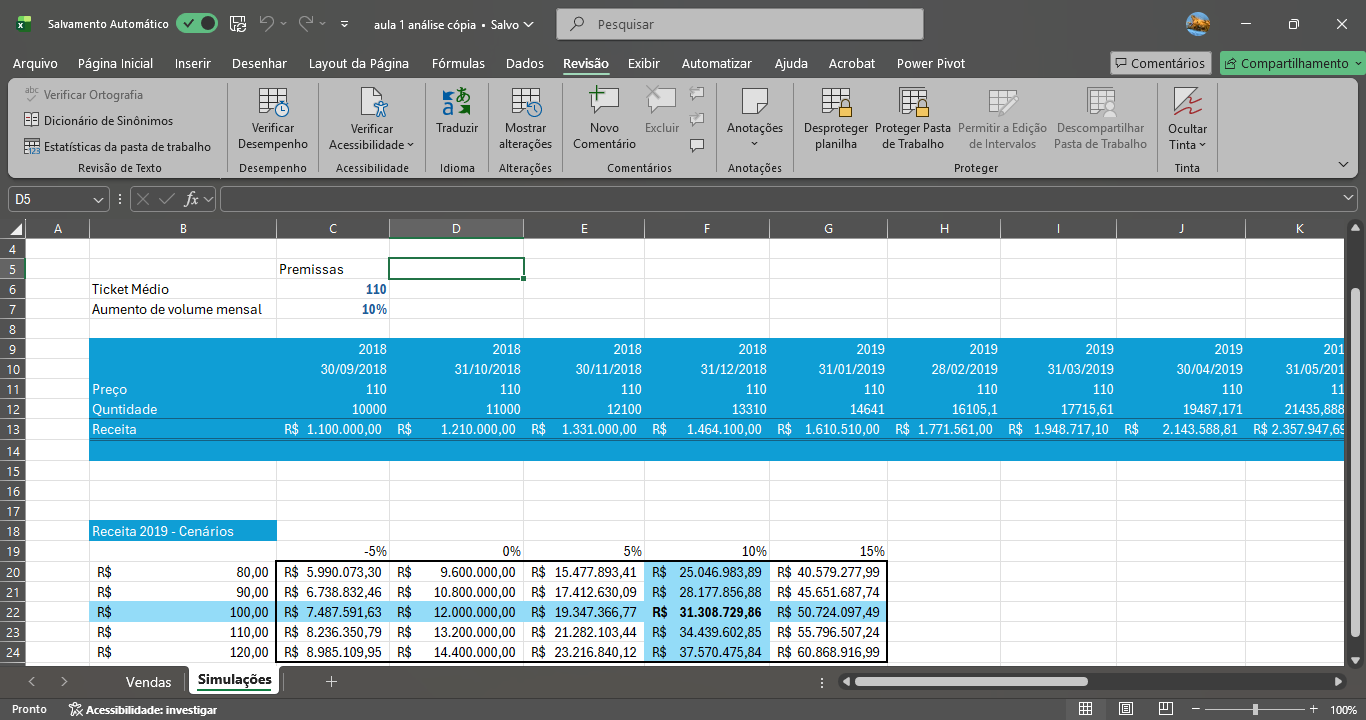Click Desproteger planilha

(x=836, y=120)
